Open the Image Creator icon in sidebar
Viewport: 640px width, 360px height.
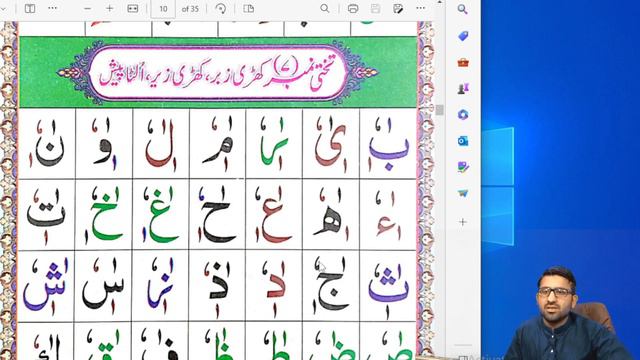[463, 167]
